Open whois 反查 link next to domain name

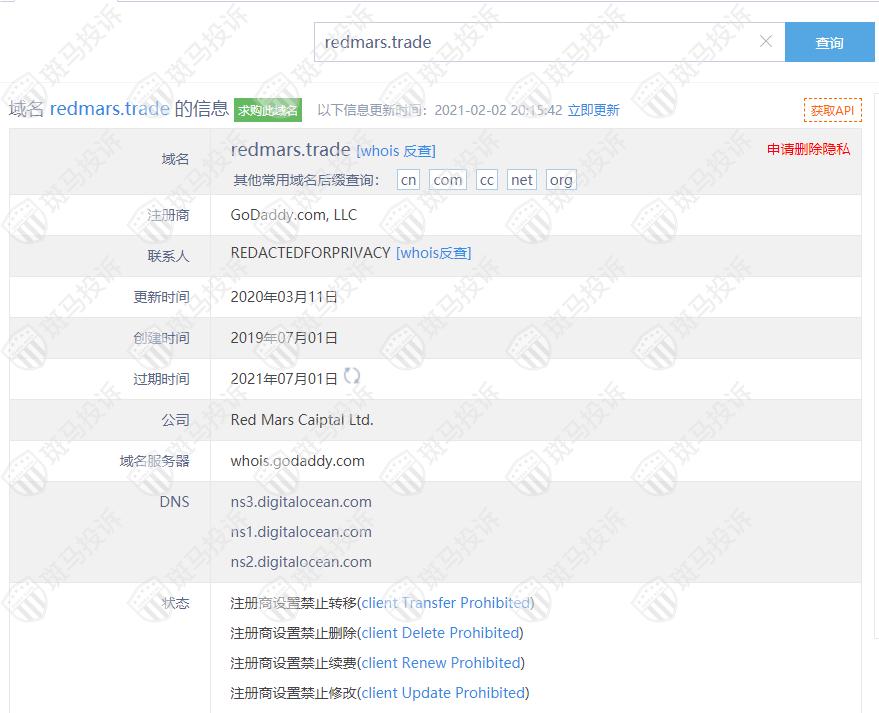[x=395, y=151]
